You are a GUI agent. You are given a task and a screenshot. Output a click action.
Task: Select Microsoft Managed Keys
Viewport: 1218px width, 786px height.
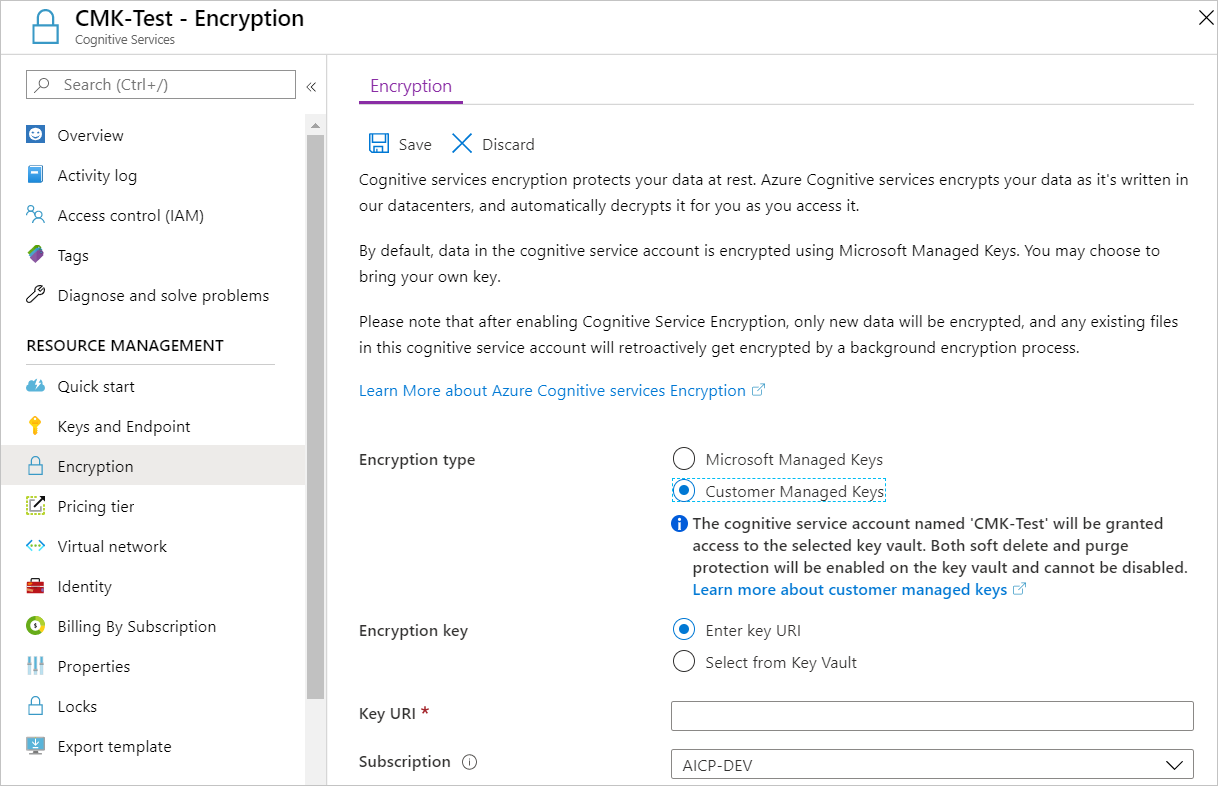[684, 458]
